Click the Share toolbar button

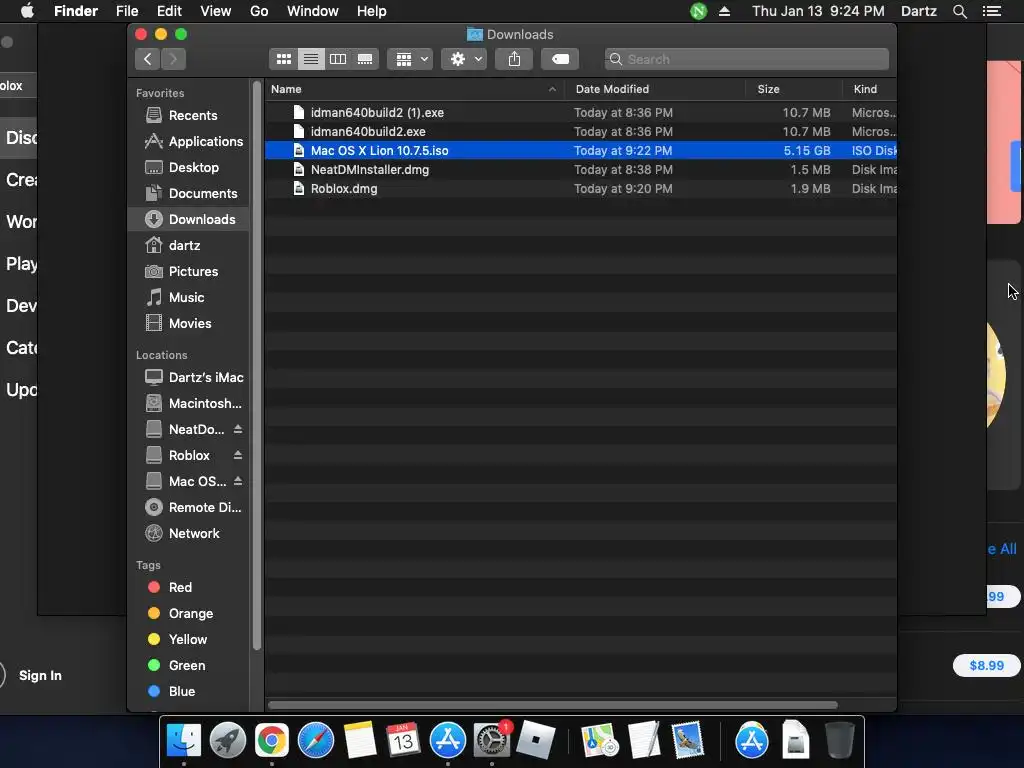tap(515, 59)
